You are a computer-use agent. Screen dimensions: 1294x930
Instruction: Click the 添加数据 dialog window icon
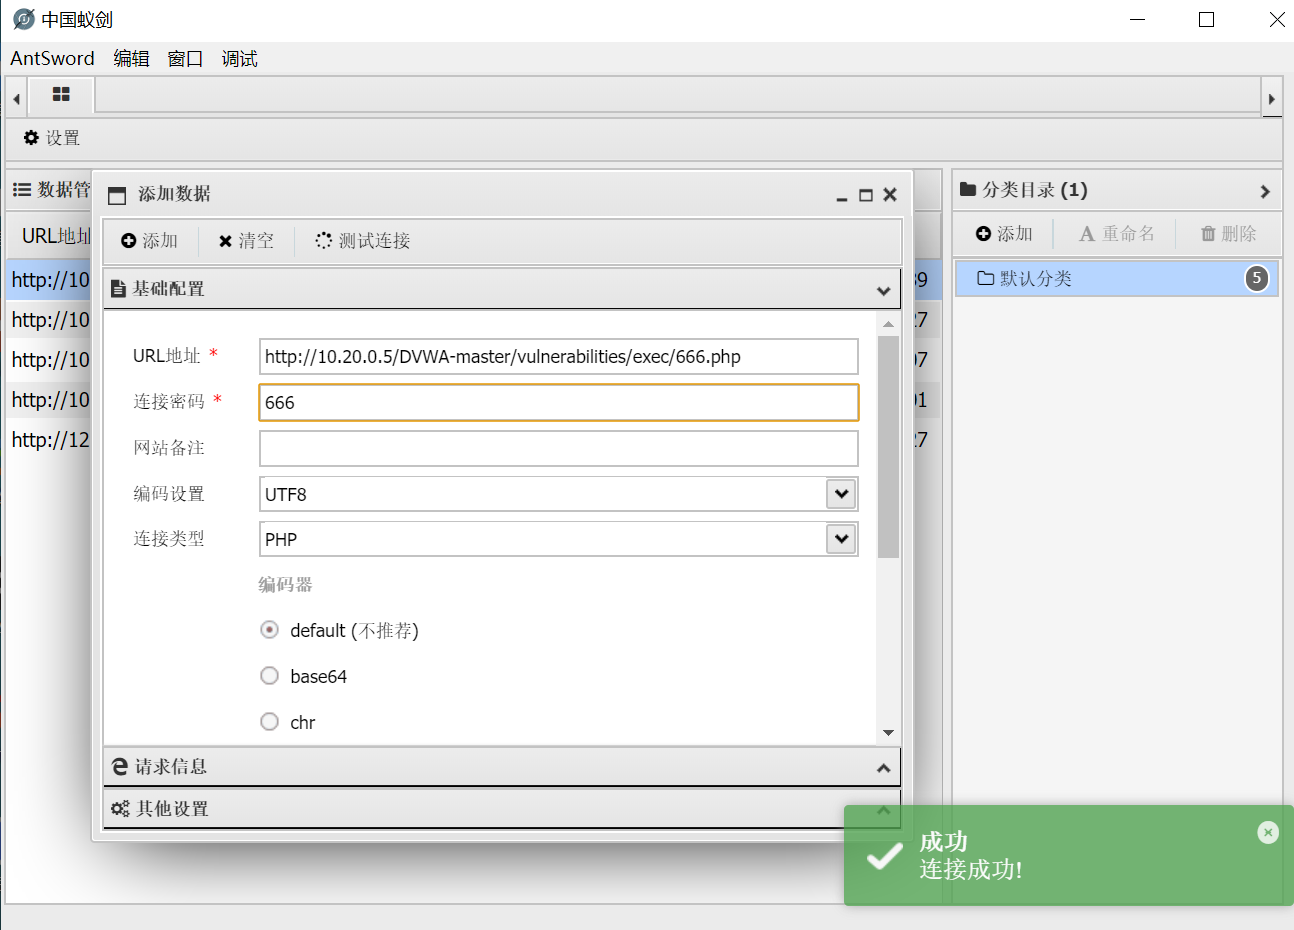(x=117, y=195)
